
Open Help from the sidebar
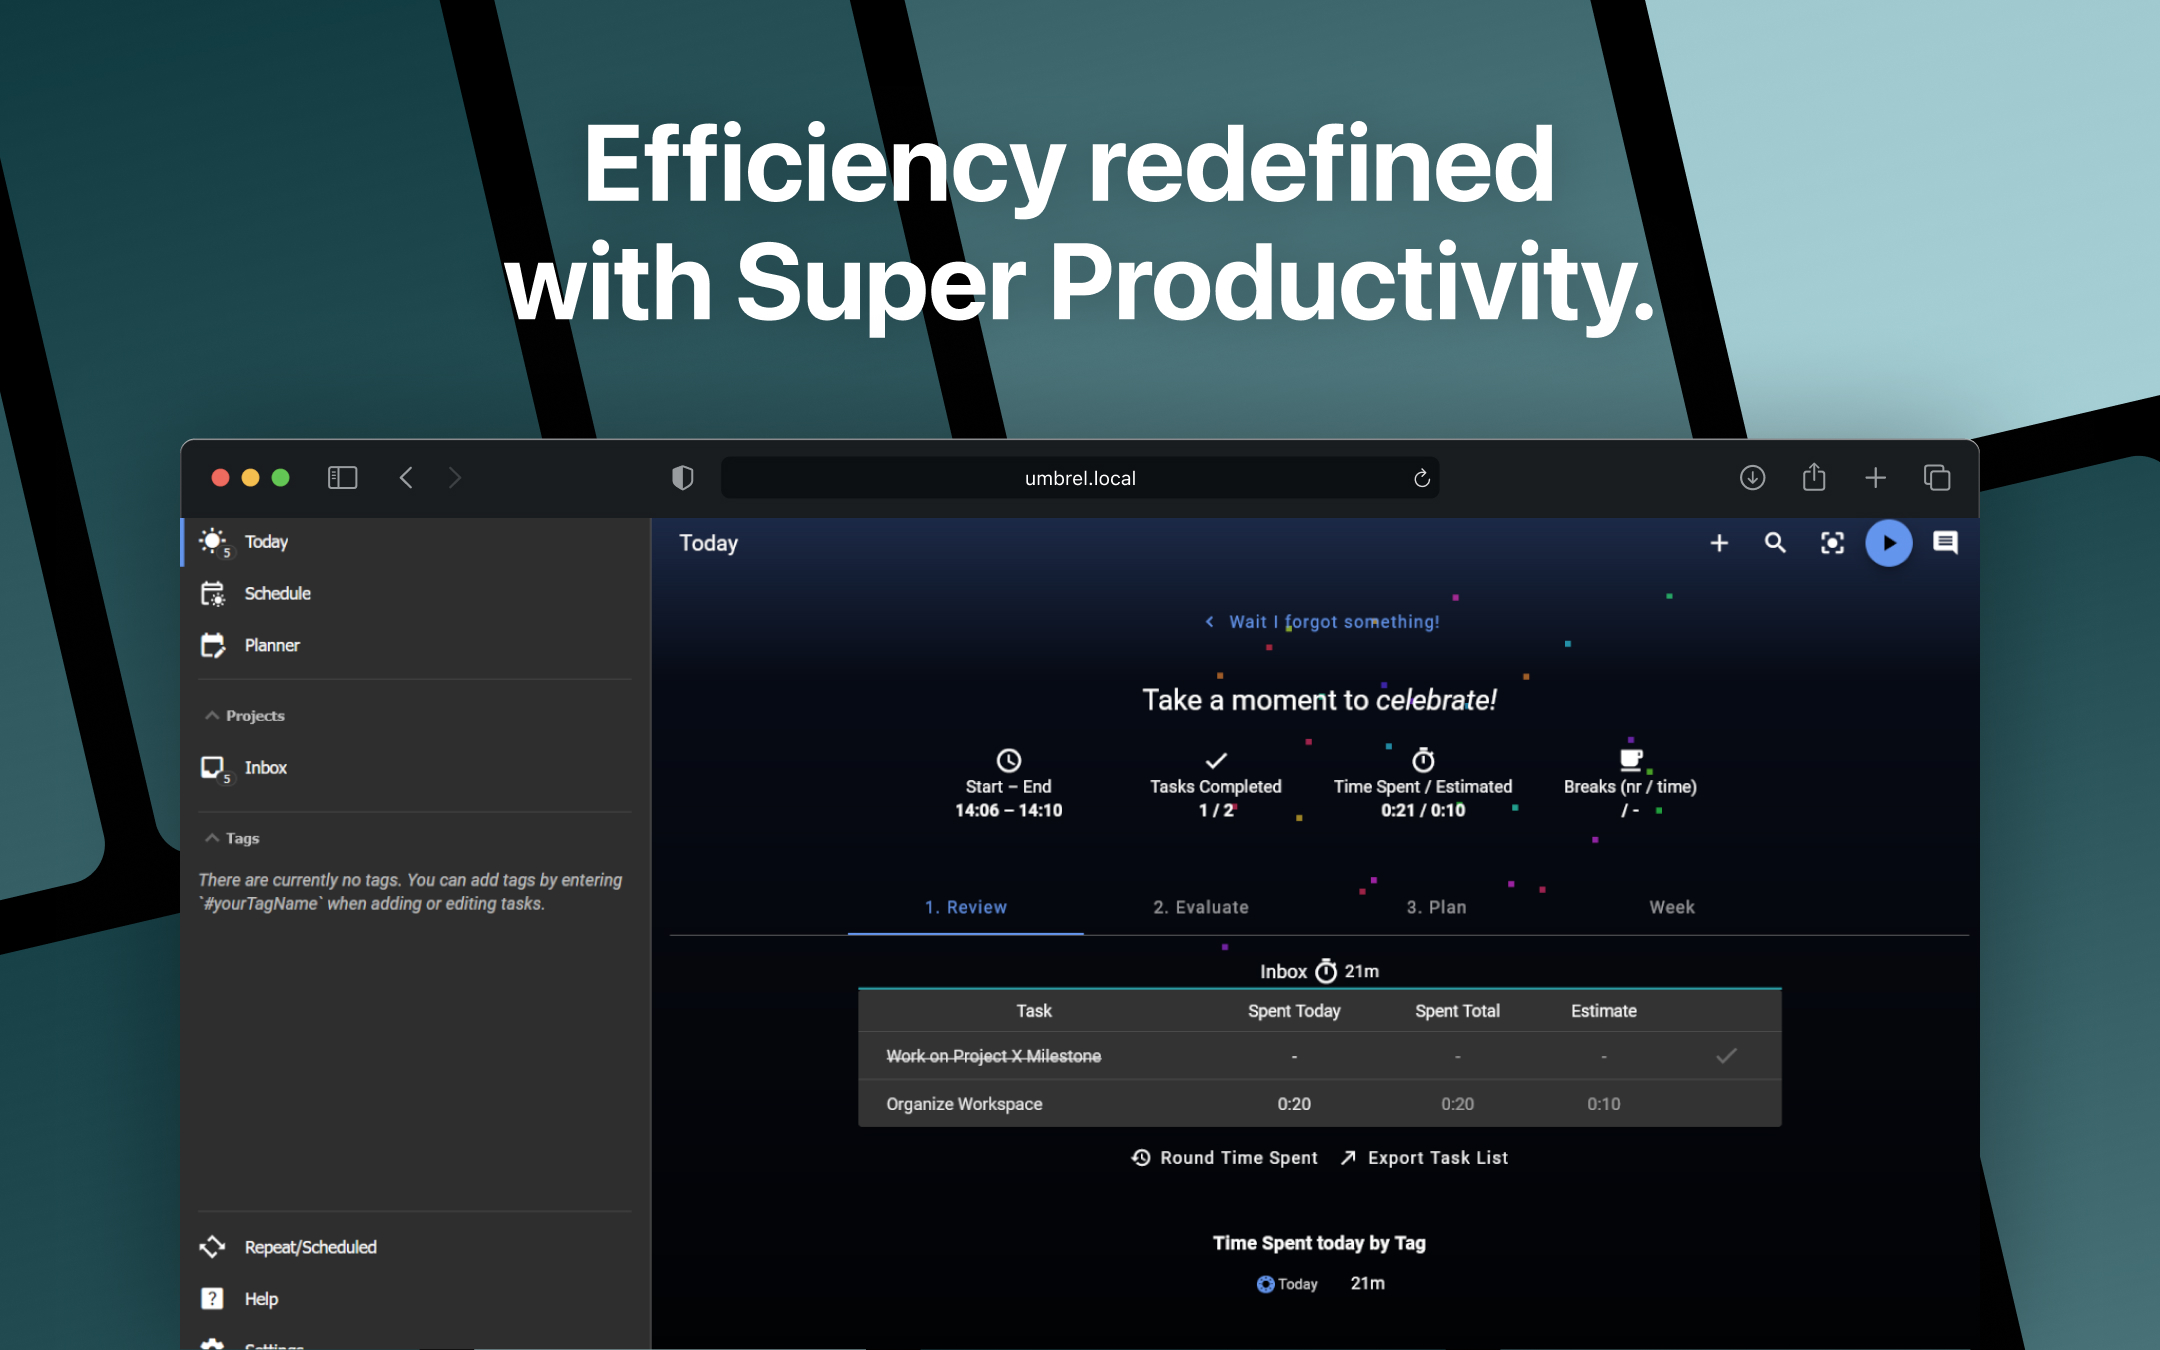261,1298
